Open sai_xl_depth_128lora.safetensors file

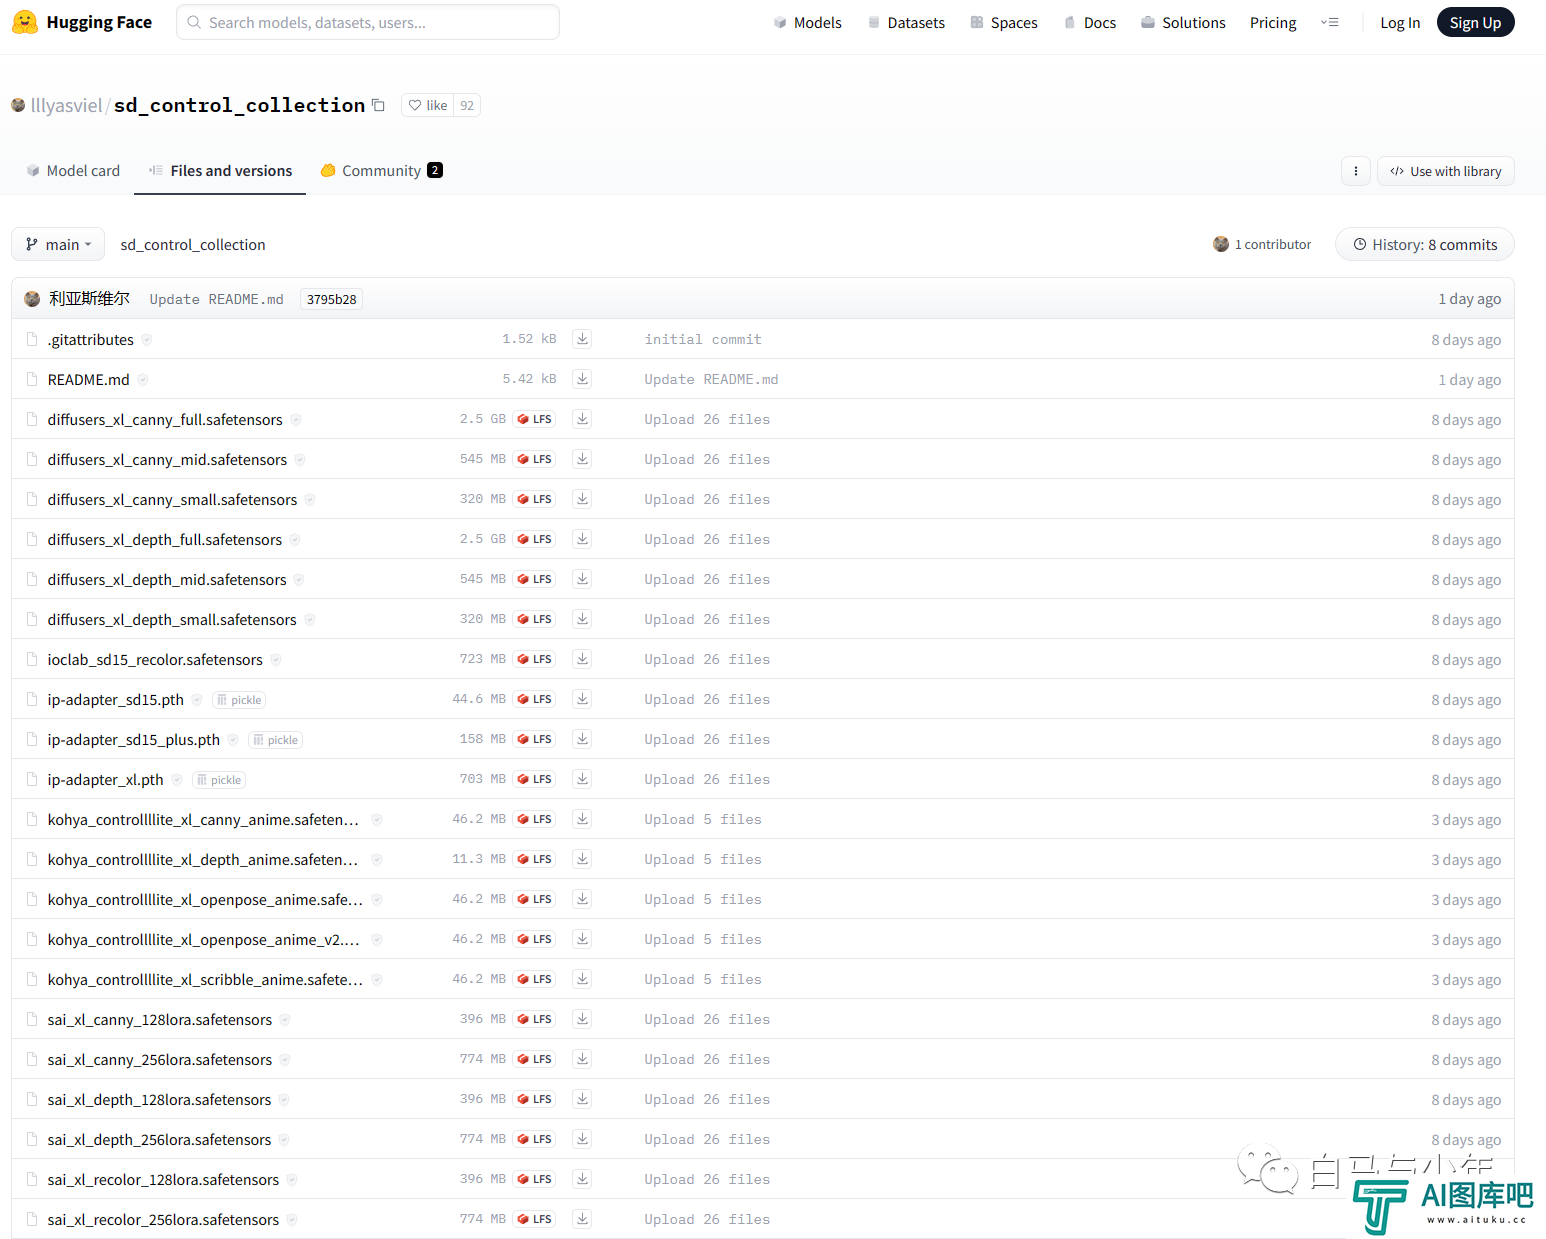(x=159, y=1099)
